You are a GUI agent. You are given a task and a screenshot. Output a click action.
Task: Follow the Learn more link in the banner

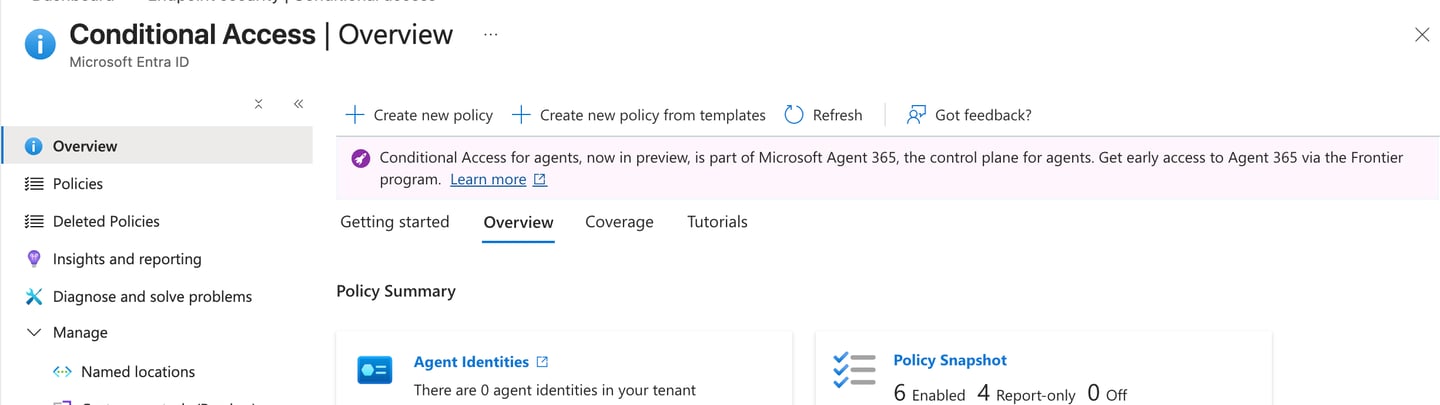point(488,180)
